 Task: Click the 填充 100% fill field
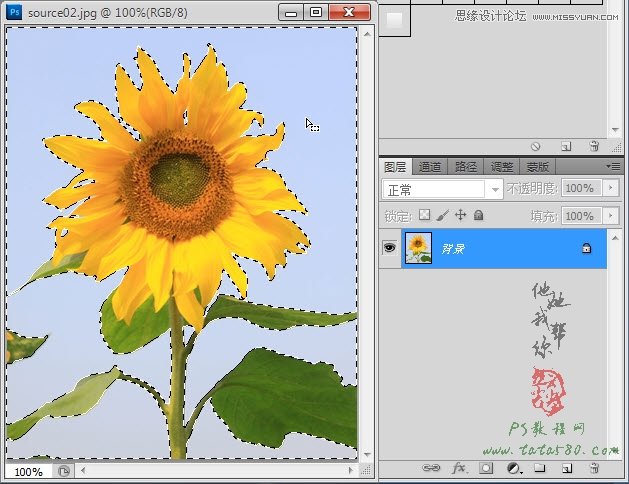[x=581, y=216]
